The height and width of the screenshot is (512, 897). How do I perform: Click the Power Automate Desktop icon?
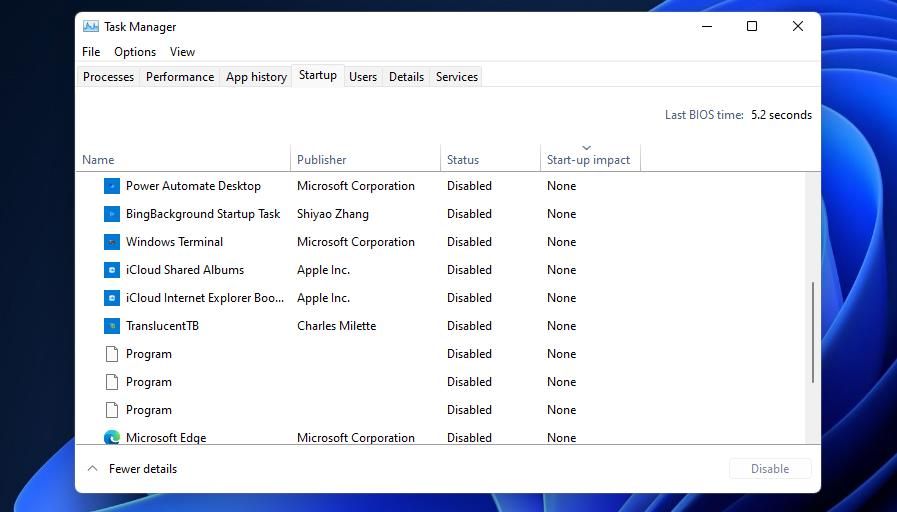tap(112, 186)
